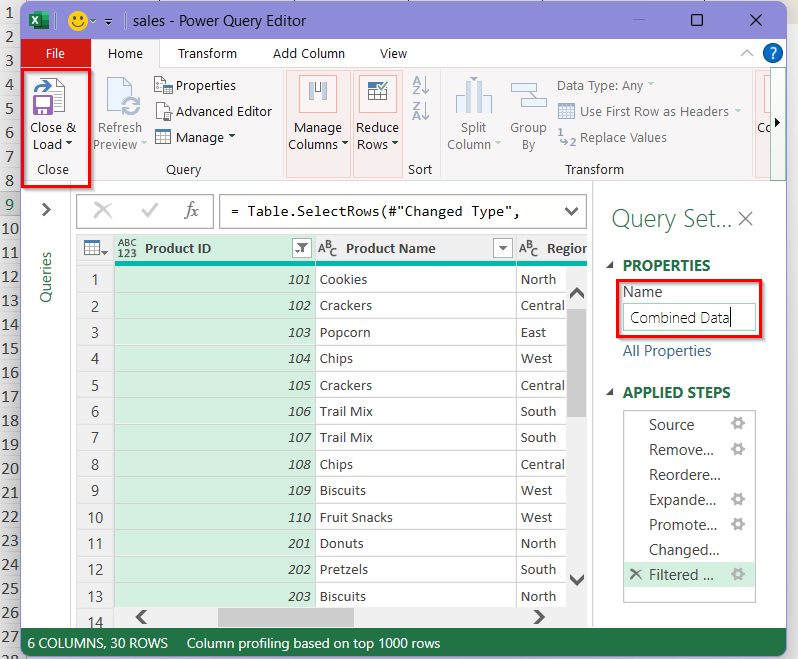Click the Close & Load icon
798x659 pixels.
49,97
